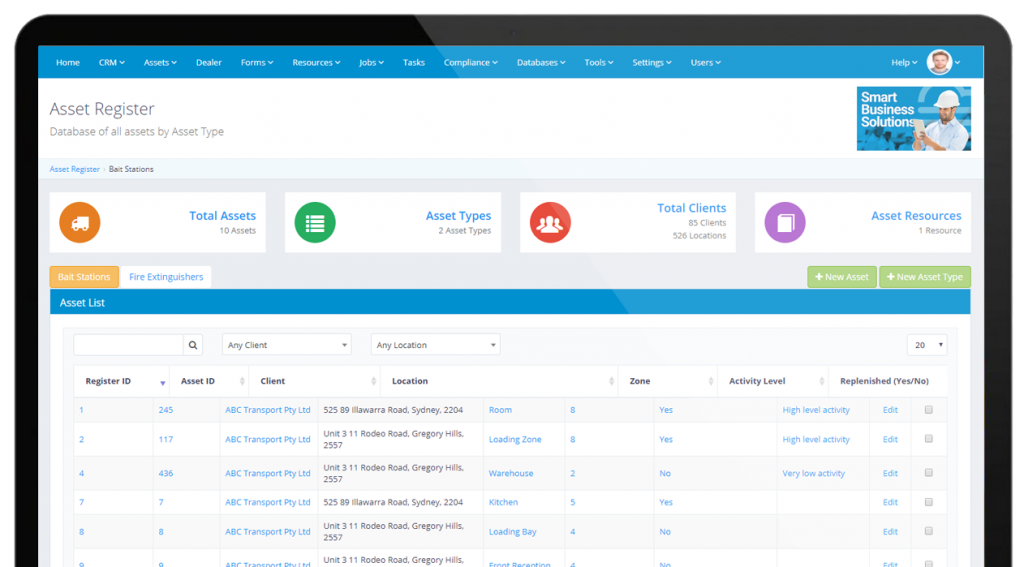Expand the Settings menu
1024x567 pixels.
(652, 63)
